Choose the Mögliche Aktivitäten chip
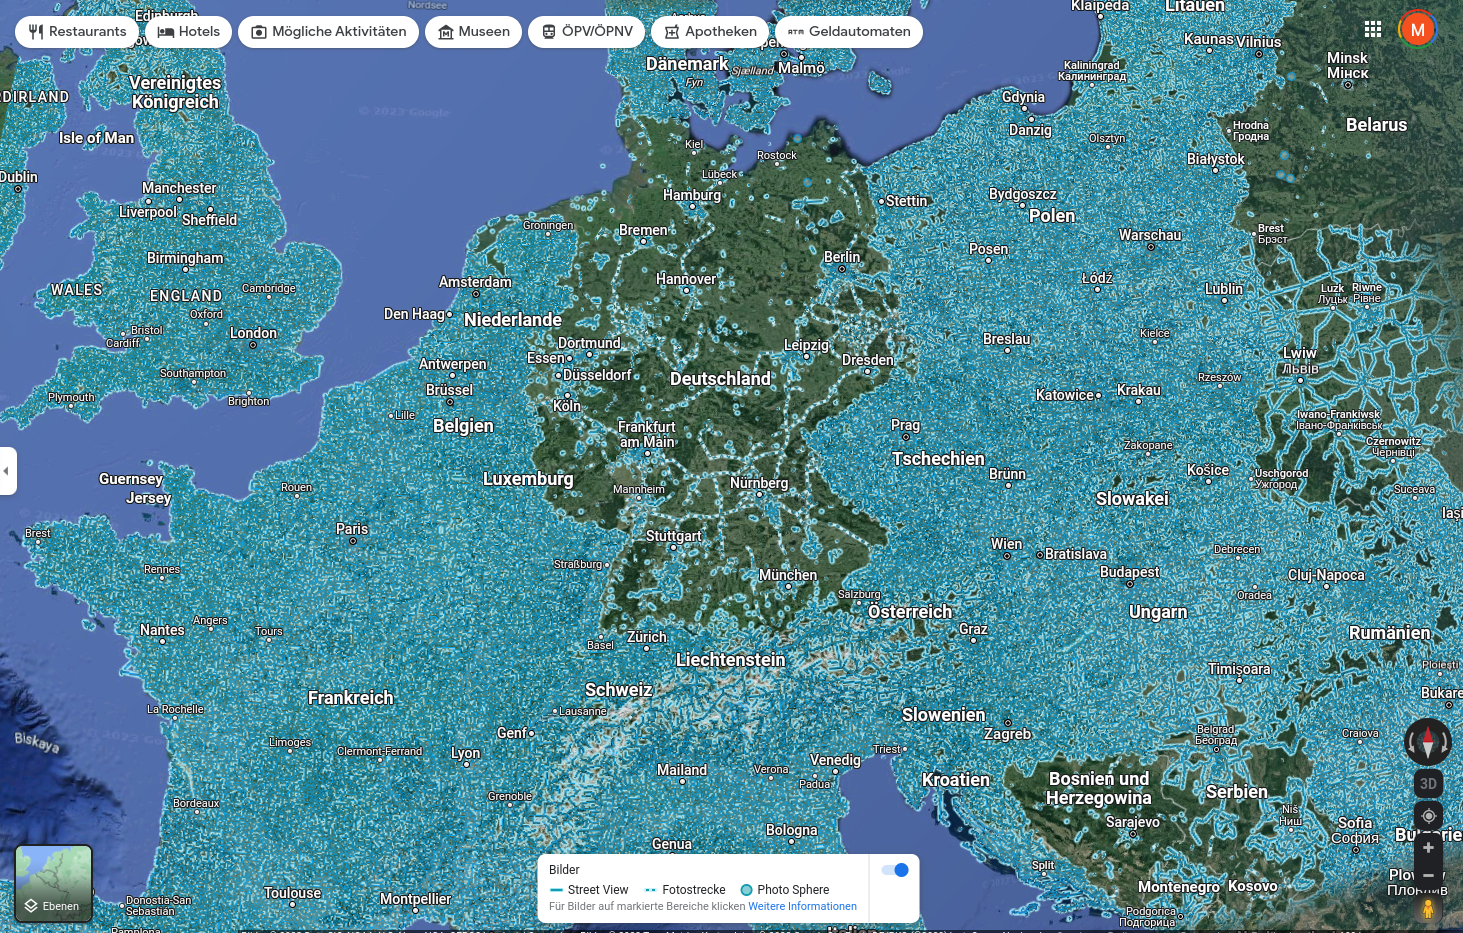 328,32
